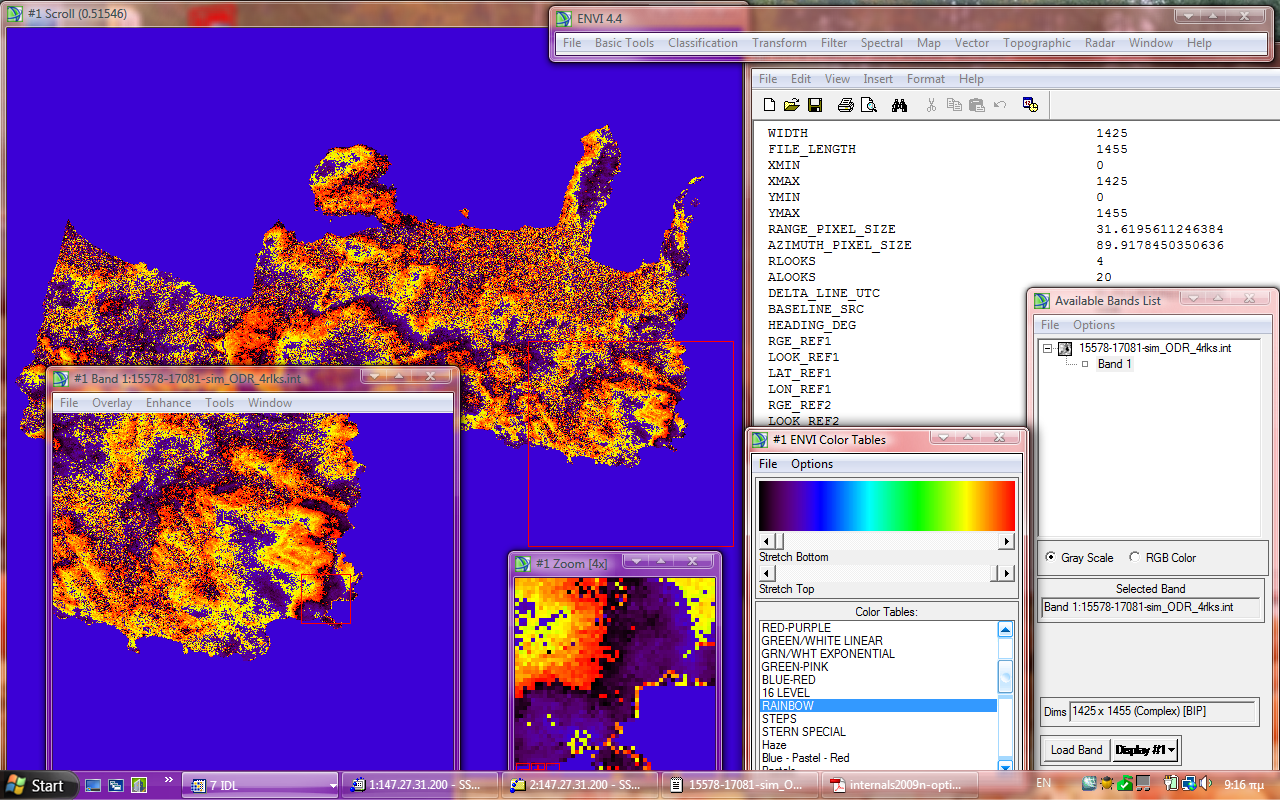
Task: Open the Format menu in WordPad
Action: pyautogui.click(x=926, y=79)
